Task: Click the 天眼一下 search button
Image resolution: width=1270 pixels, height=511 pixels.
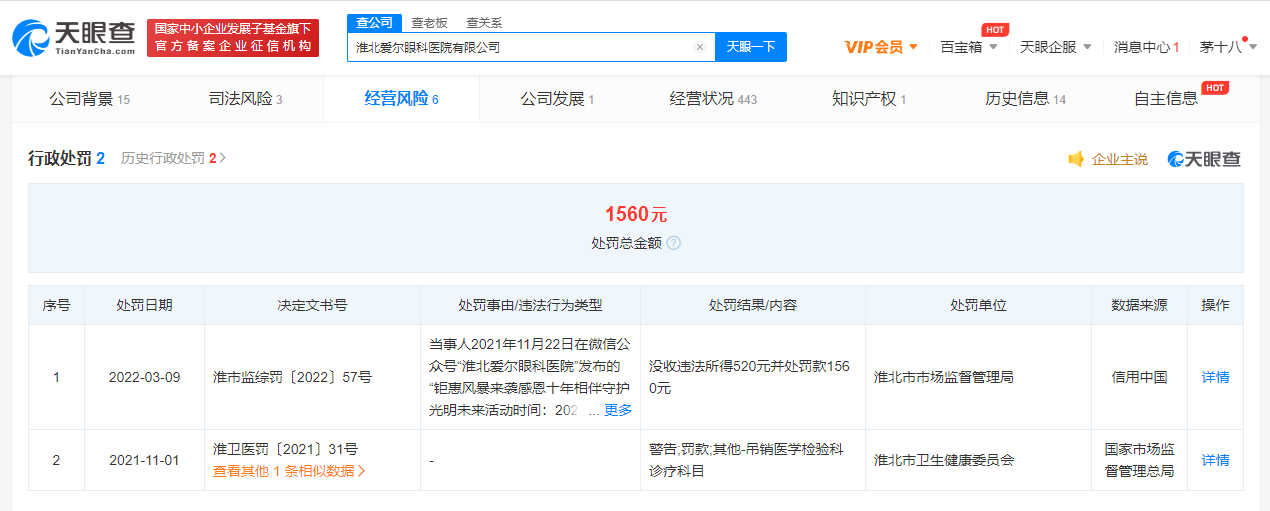Action: pyautogui.click(x=750, y=47)
